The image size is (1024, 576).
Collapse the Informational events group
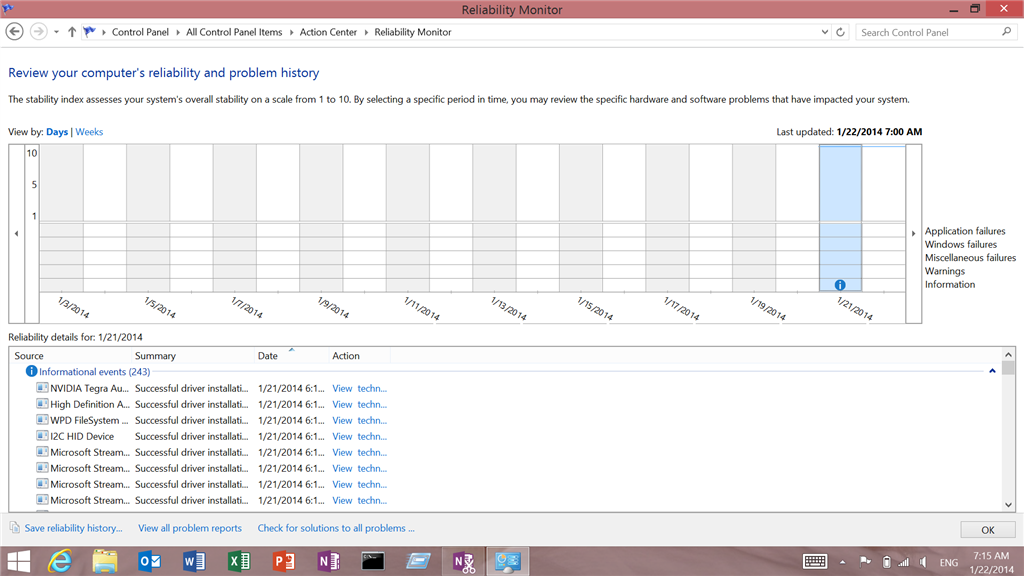point(992,371)
